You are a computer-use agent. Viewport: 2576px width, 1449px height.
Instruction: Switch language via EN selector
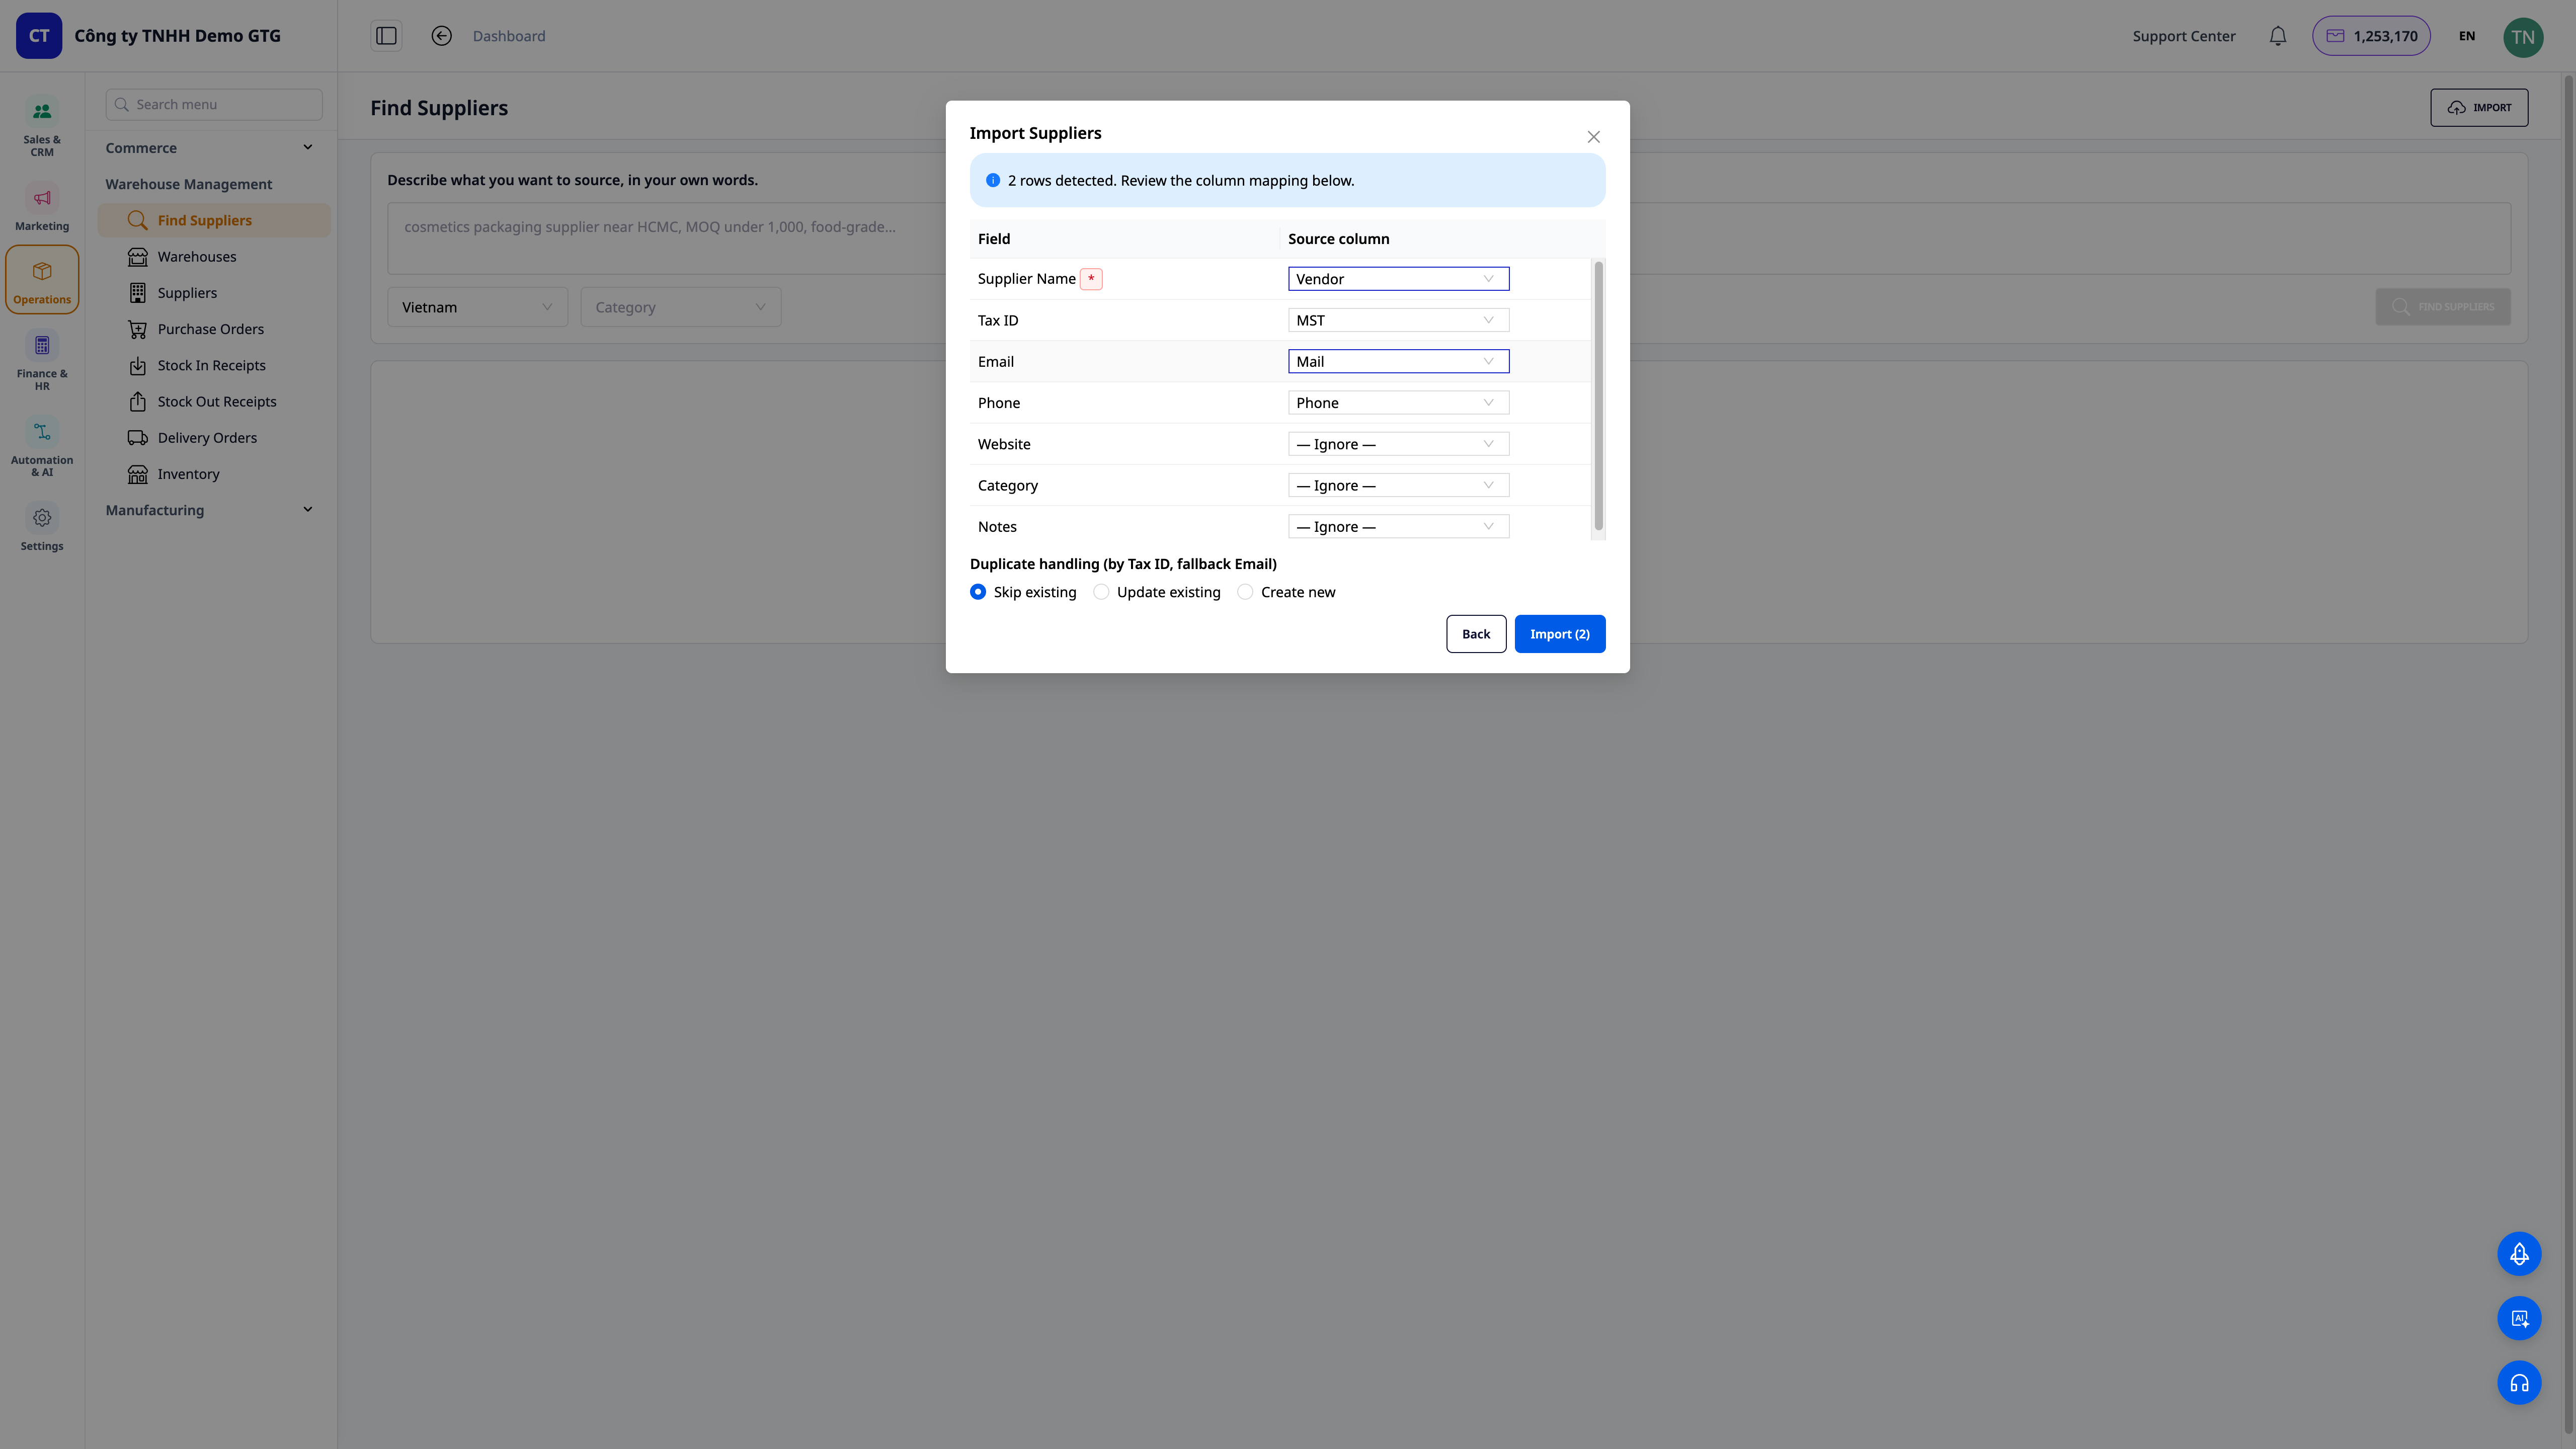(x=2467, y=36)
